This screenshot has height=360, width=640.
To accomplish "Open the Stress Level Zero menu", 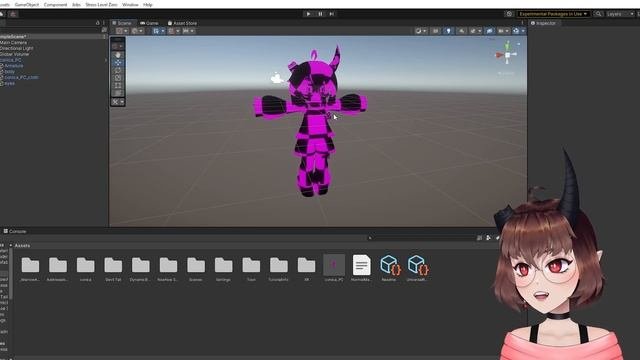I will 101,5.
